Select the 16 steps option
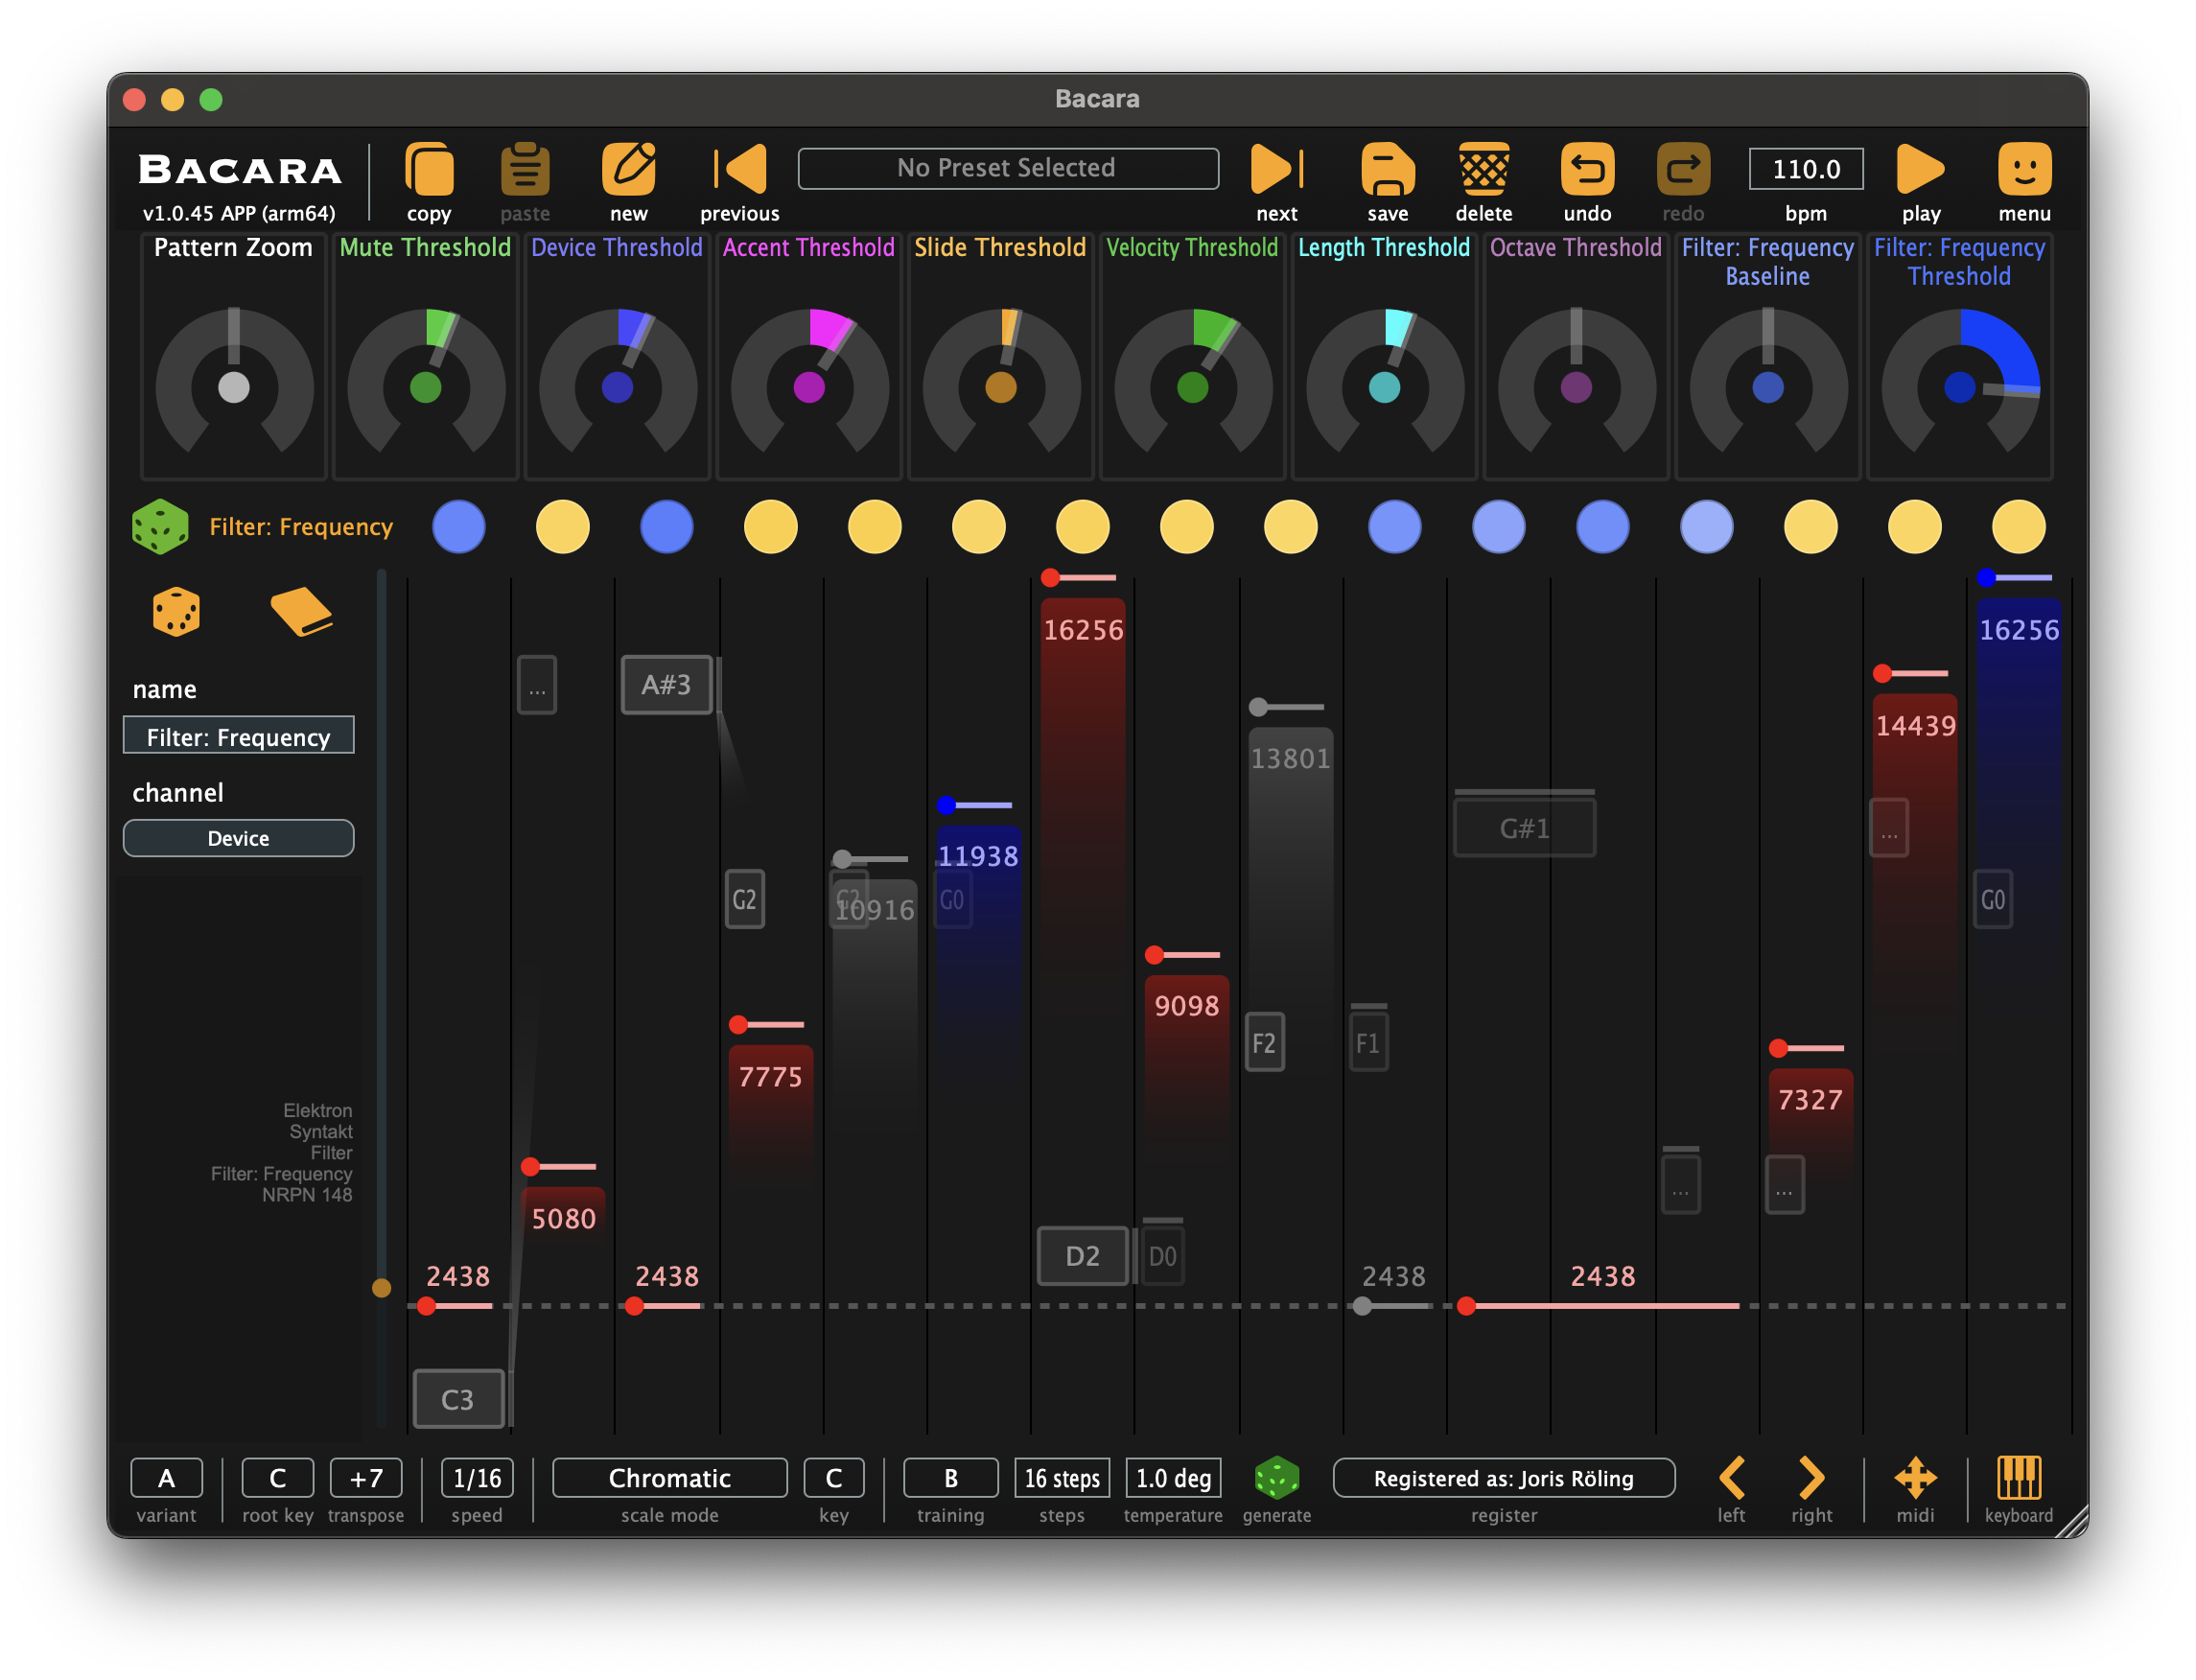This screenshot has width=2196, height=1680. point(1061,1478)
